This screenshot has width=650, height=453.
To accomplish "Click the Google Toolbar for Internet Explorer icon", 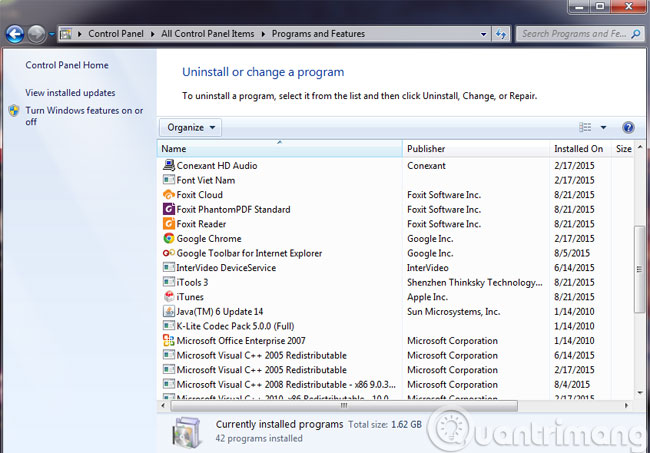I will 169,253.
